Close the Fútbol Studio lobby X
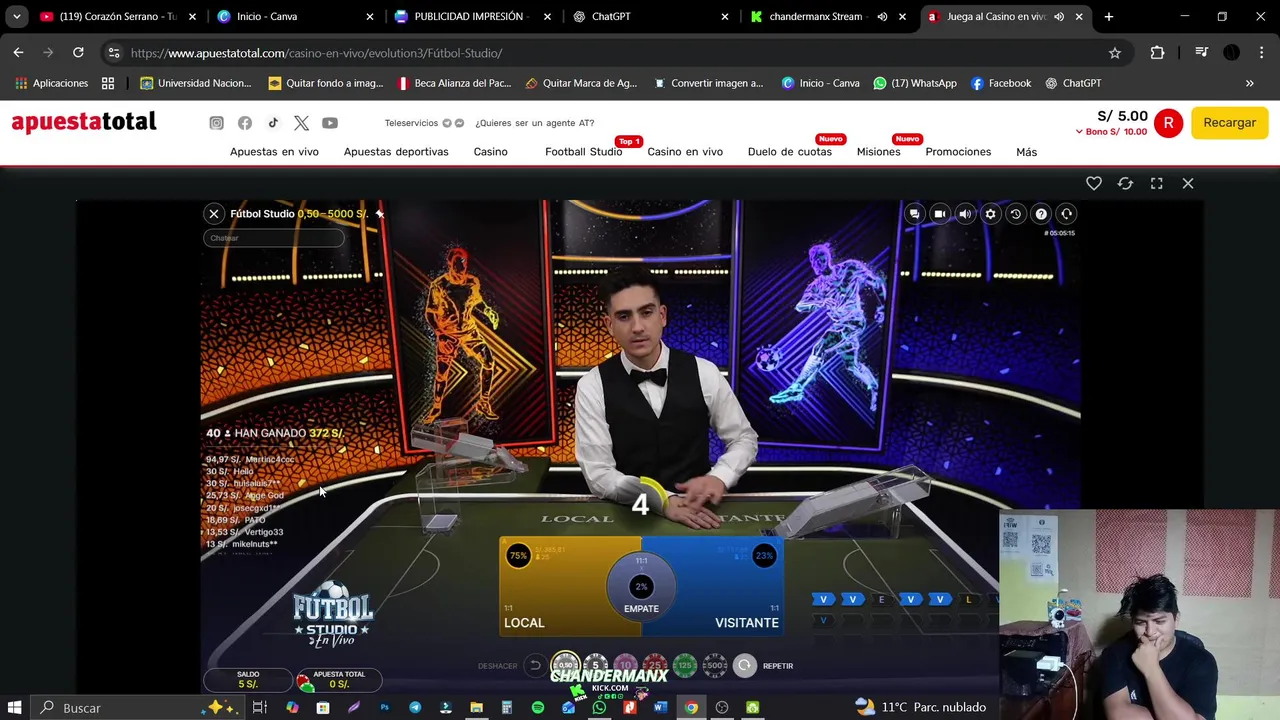 [214, 213]
